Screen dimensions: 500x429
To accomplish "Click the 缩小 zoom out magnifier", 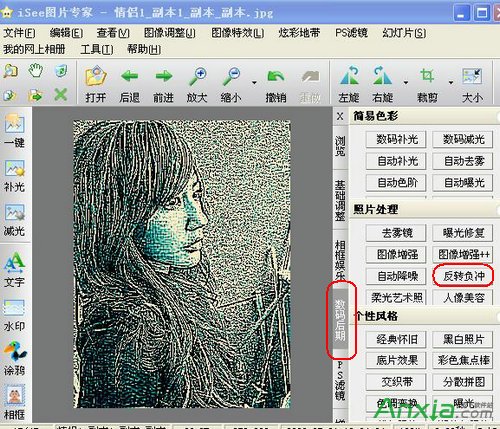I will coord(231,76).
